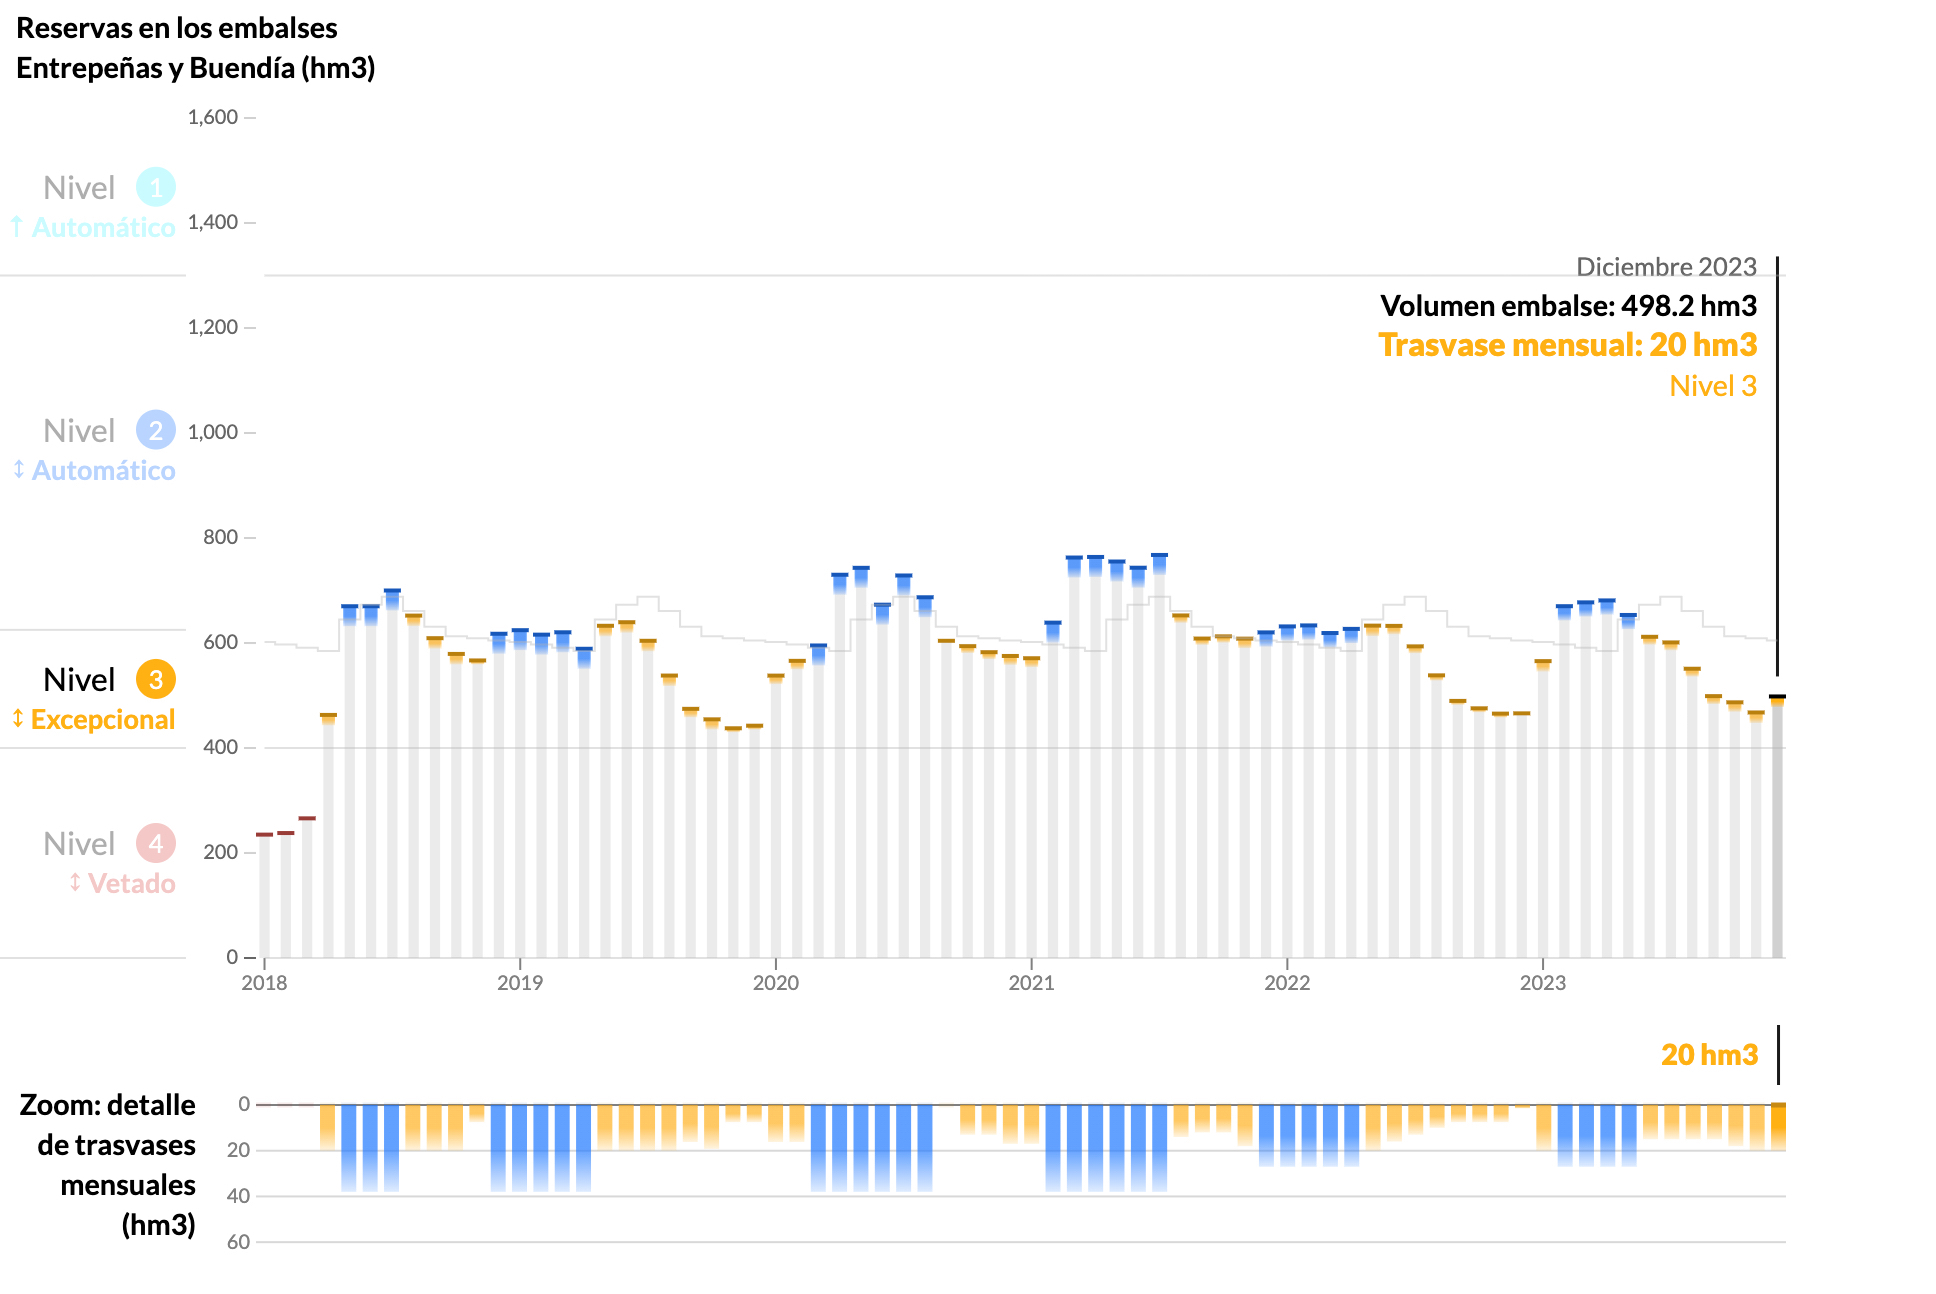This screenshot has width=1936, height=1294.
Task: Select the 2022 tick on the time axis
Action: tap(1287, 982)
